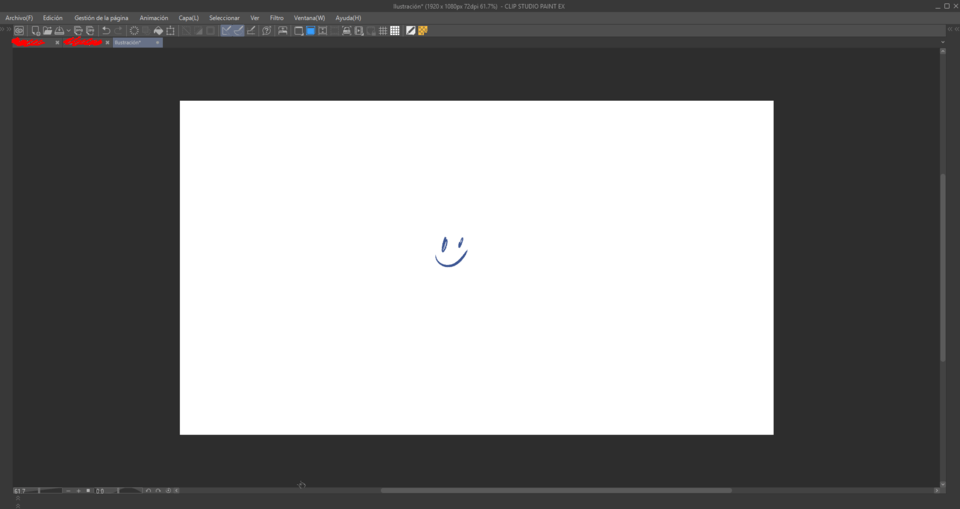Click the rotation angle field 0.0
This screenshot has width=960, height=509.
(100, 491)
